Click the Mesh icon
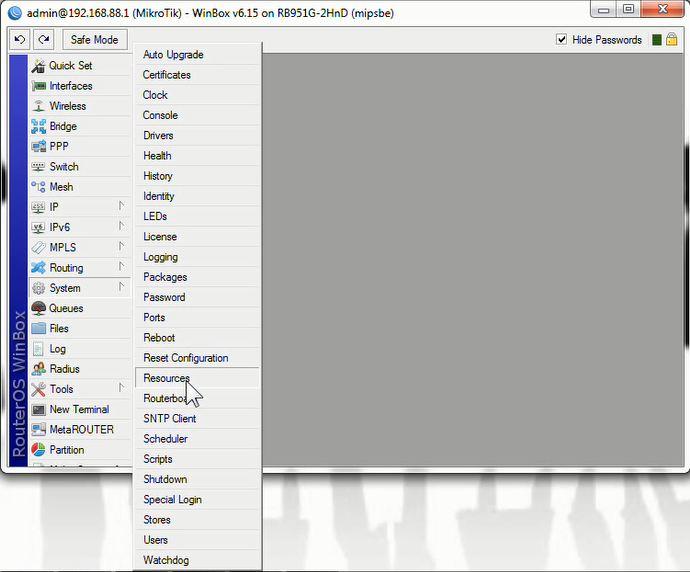690x572 pixels. pos(38,187)
